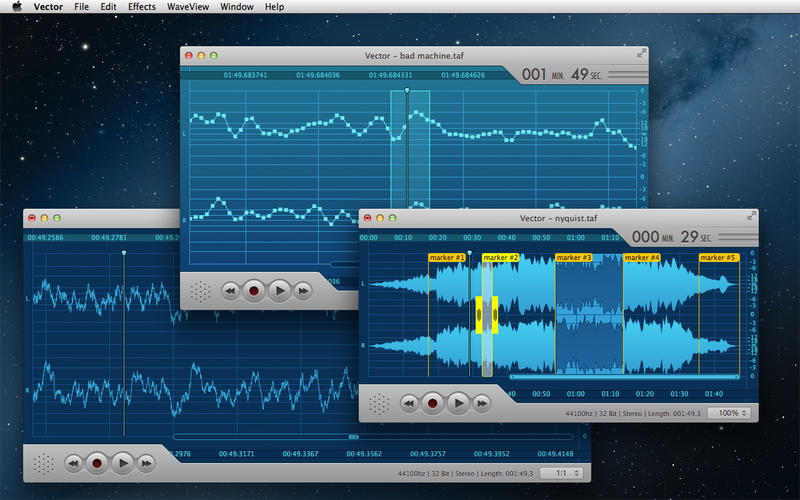Viewport: 800px width, 500px height.
Task: Click the marker #5 flag
Action: pyautogui.click(x=718, y=258)
